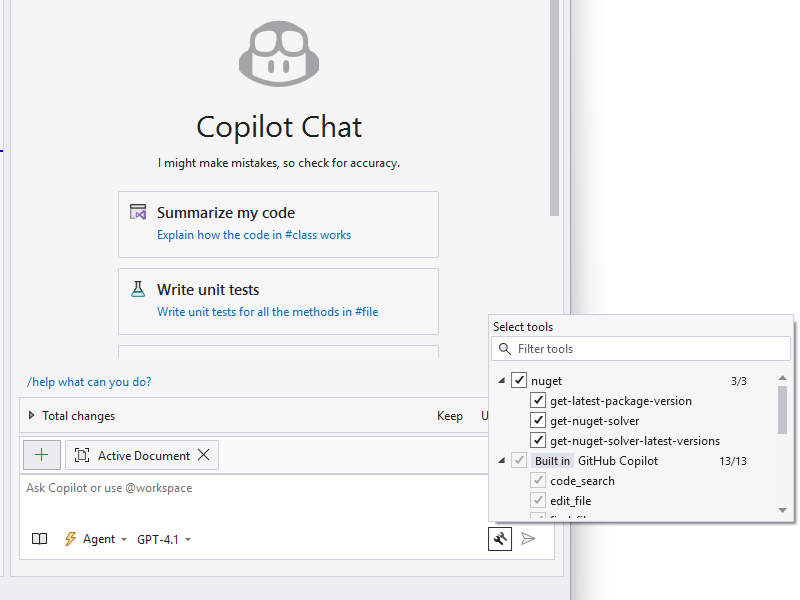800x600 pixels.
Task: Uncheck the get-nuget-solver tool
Action: point(538,420)
